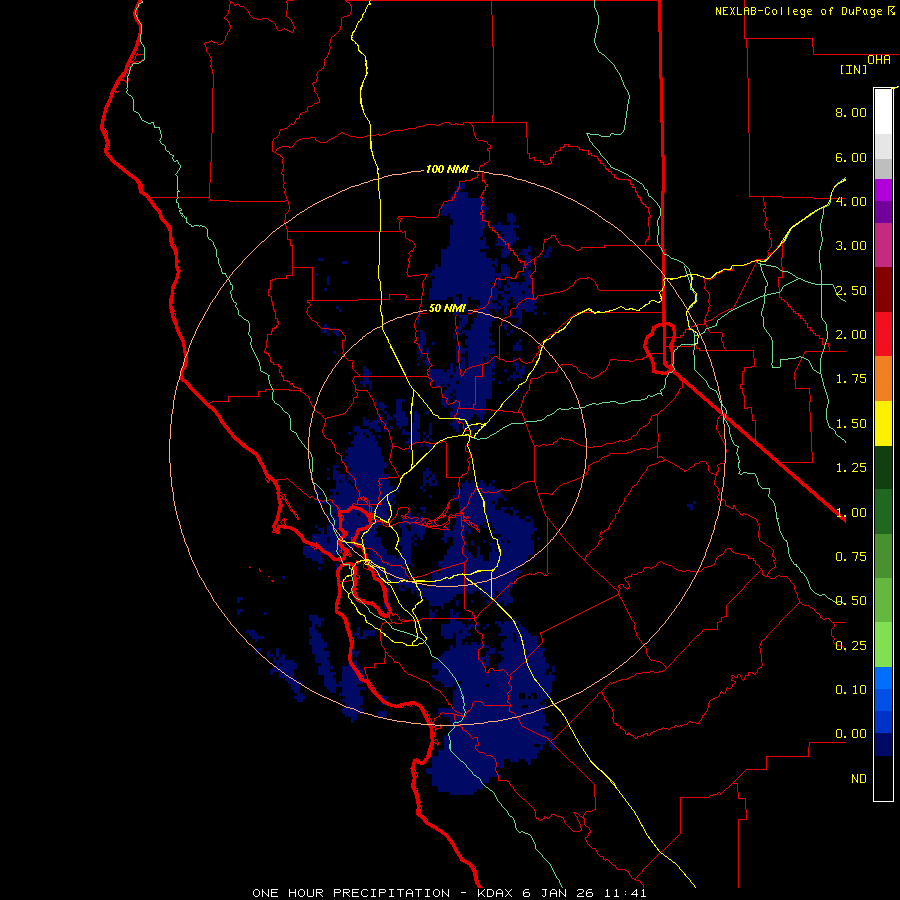Viewport: 900px width, 900px height.
Task: Select the bright red swatch near 2.00
Action: click(883, 334)
